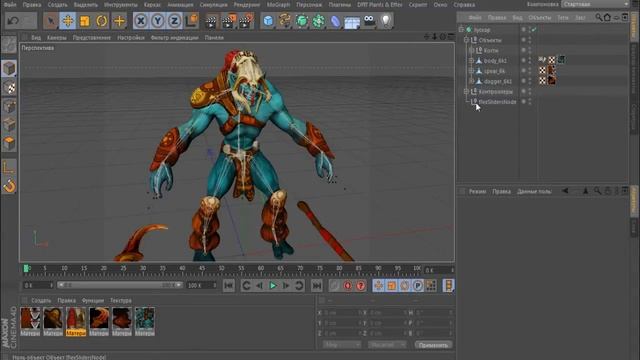Viewport: 640px width, 360px height.
Task: Click the home icon in Object Manager
Action: (x=607, y=17)
